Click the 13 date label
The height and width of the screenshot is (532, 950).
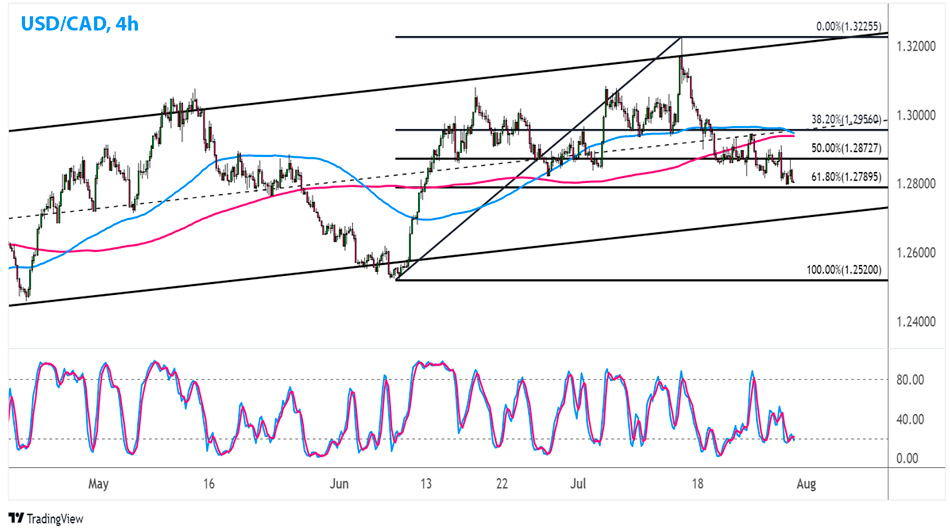pos(426,484)
